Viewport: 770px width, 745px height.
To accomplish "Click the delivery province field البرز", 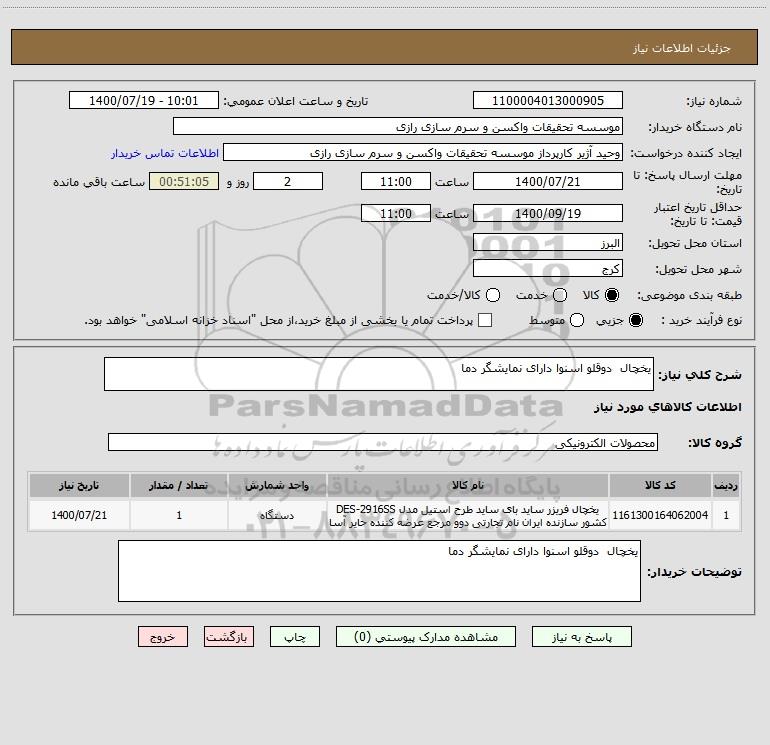I will pyautogui.click(x=548, y=243).
